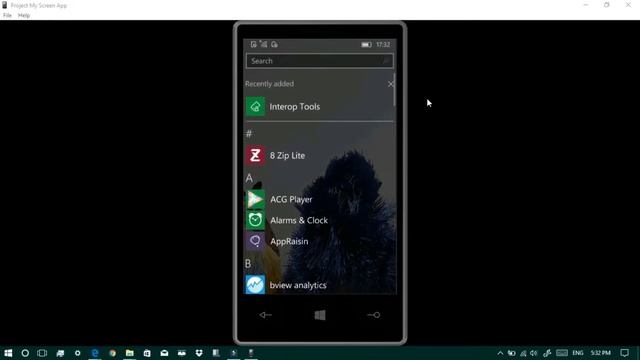The image size is (640, 360).
Task: Open the Mail taskbar icon
Action: (x=164, y=353)
